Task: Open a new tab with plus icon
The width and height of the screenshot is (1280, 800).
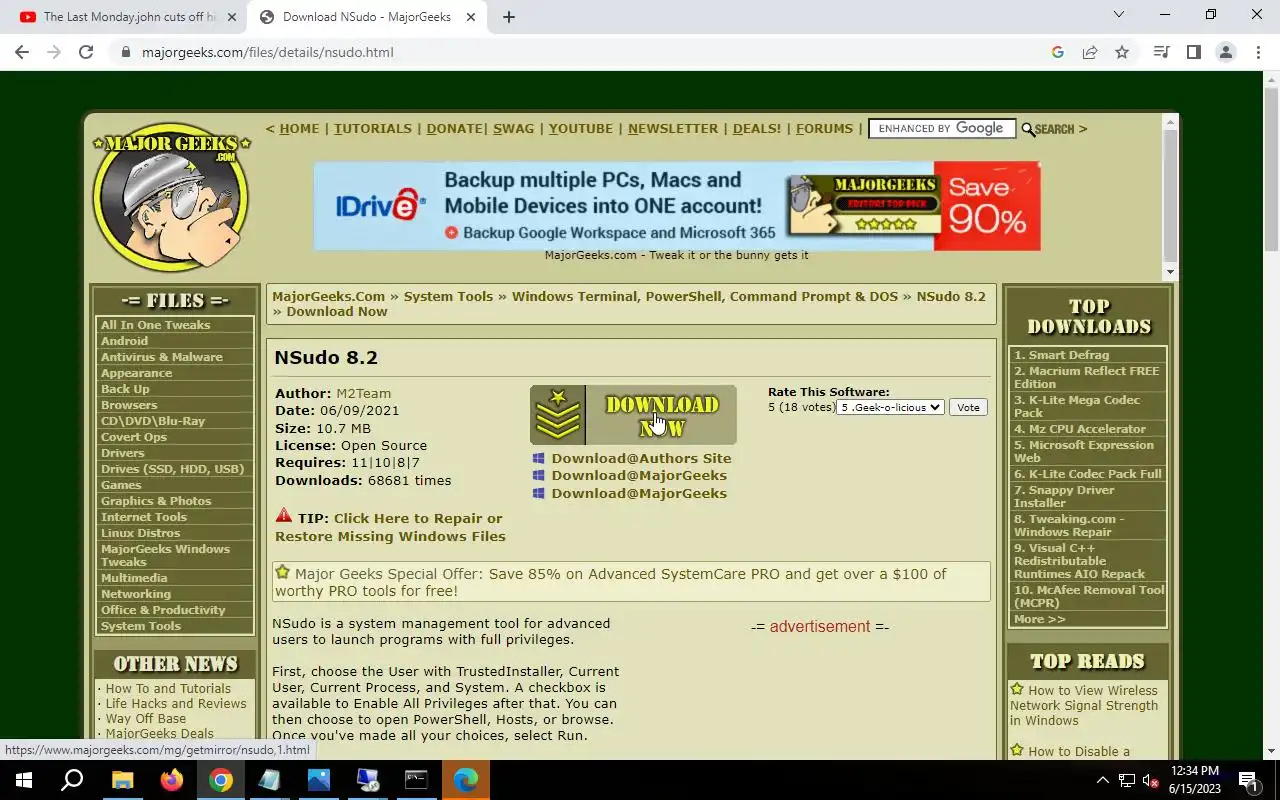Action: tap(509, 17)
